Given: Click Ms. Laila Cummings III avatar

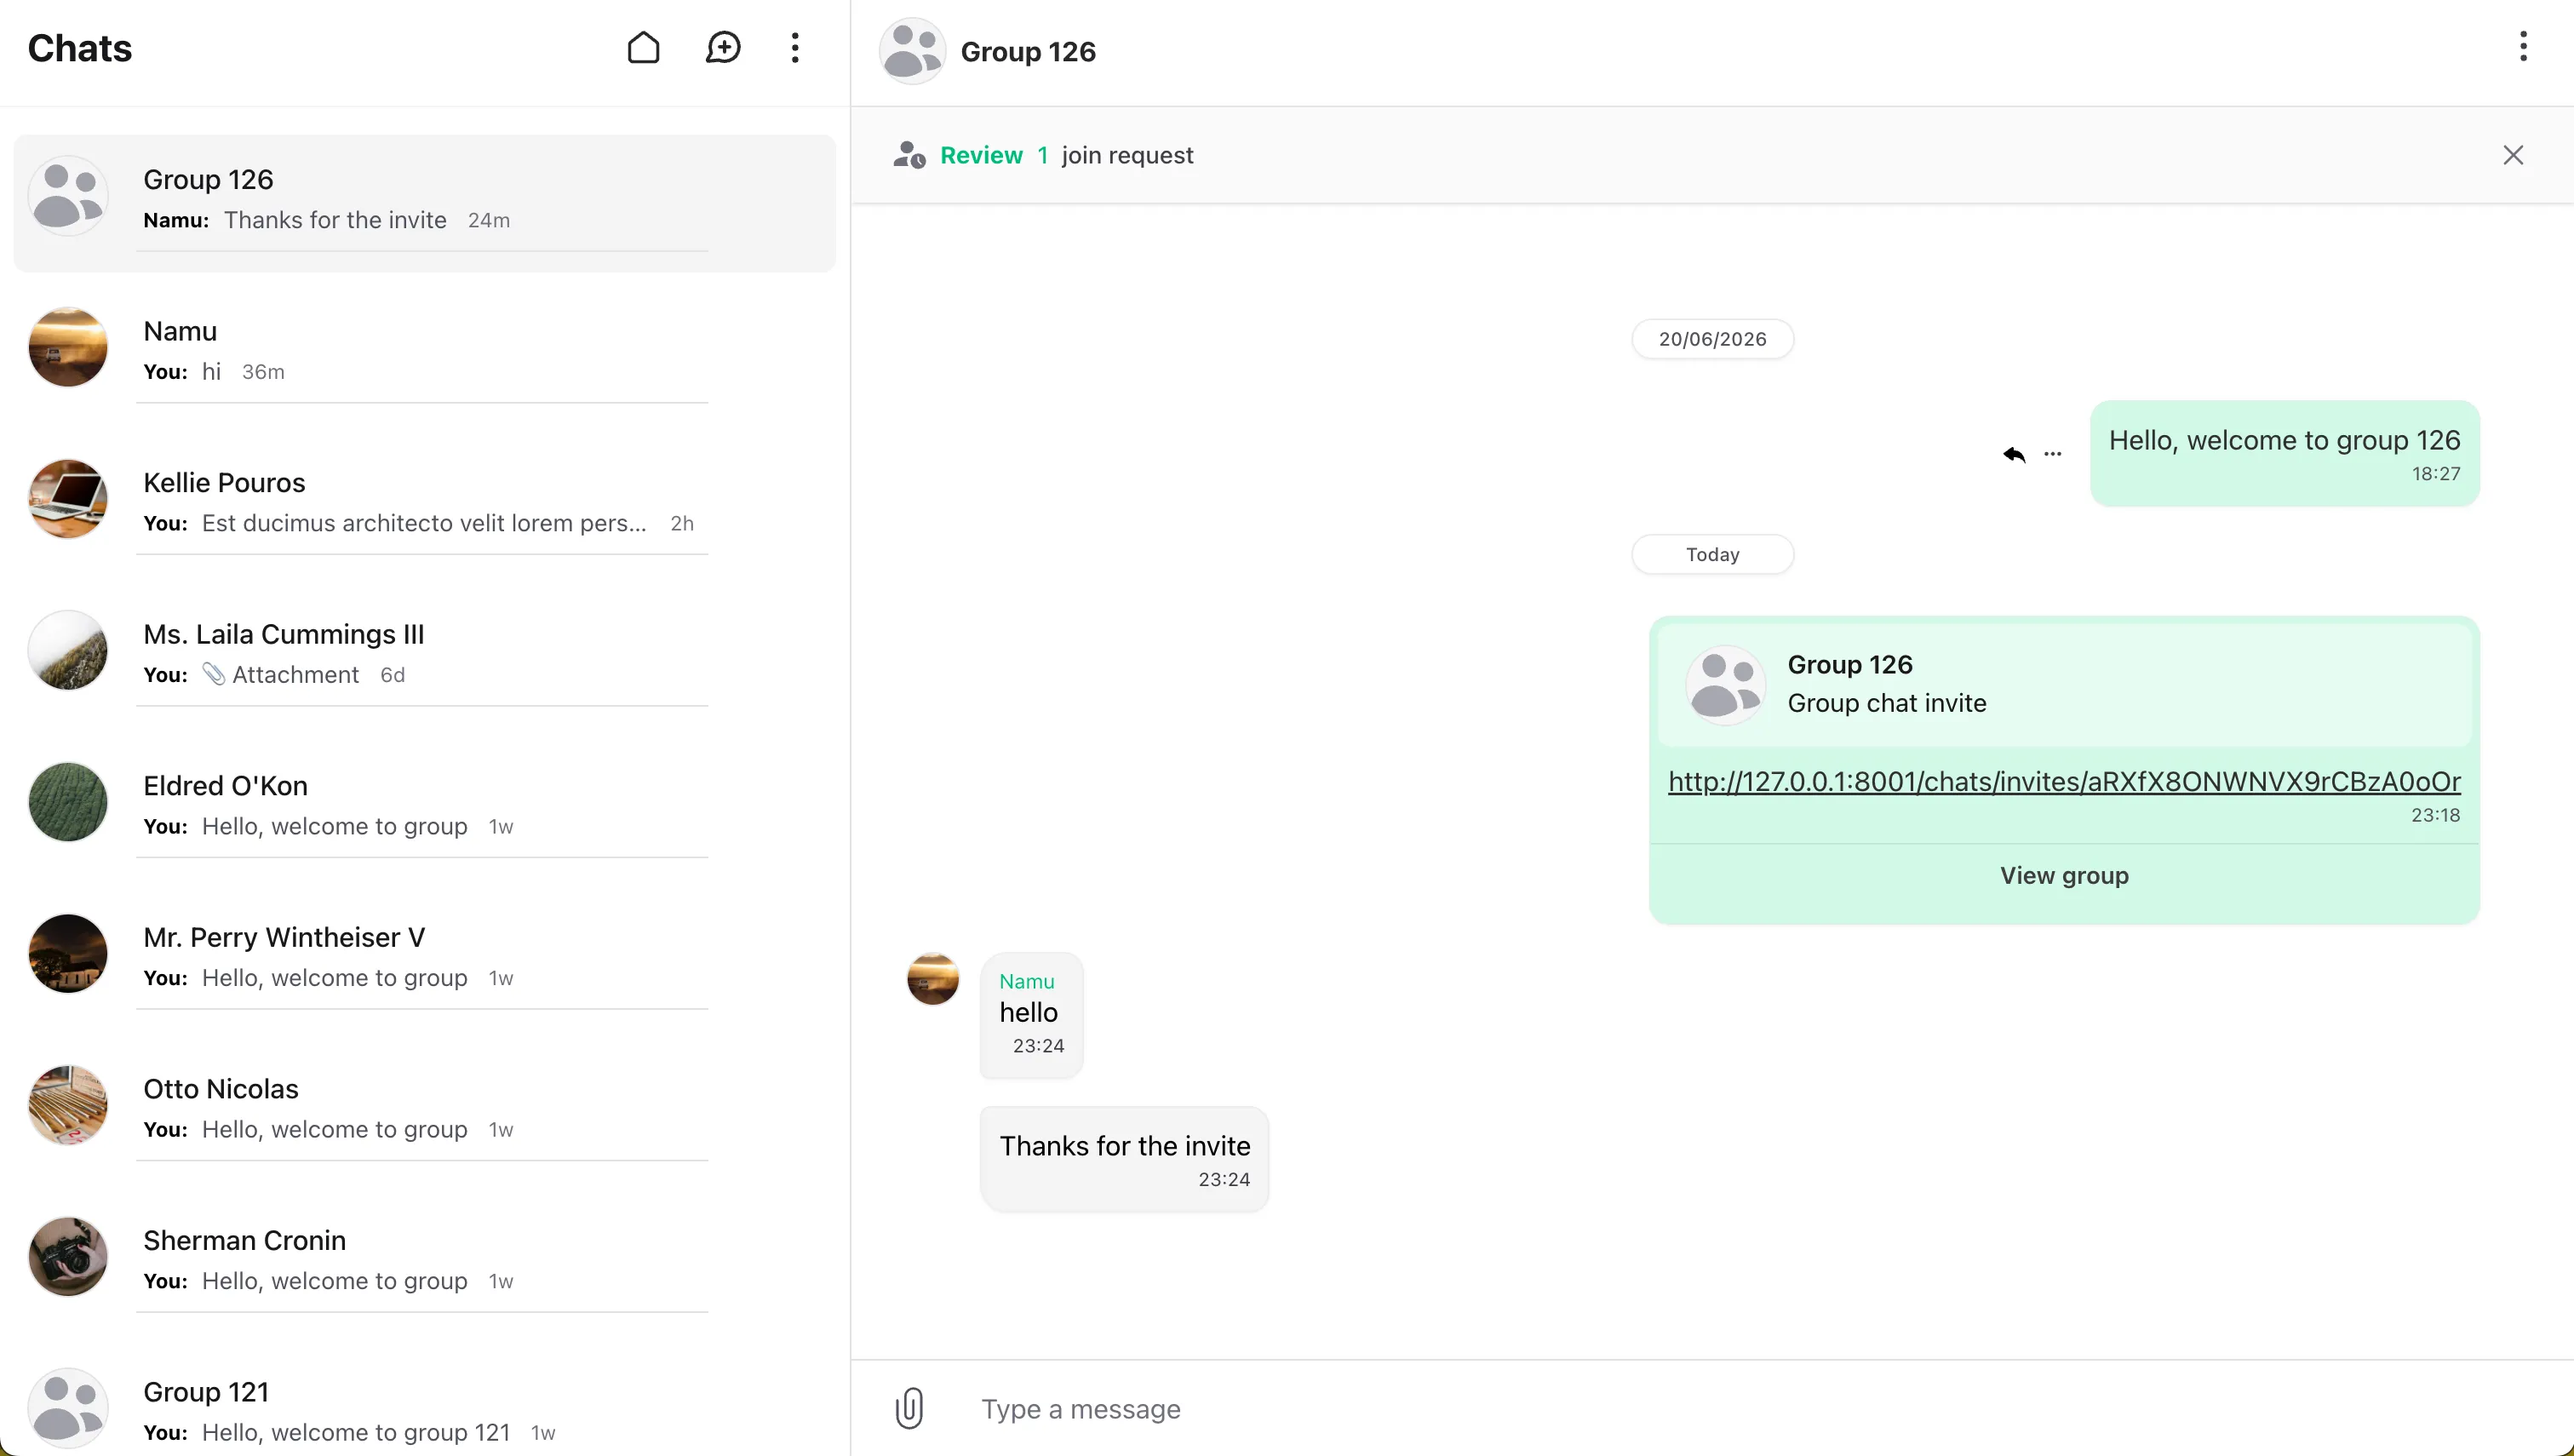Looking at the screenshot, I should pos(68,650).
